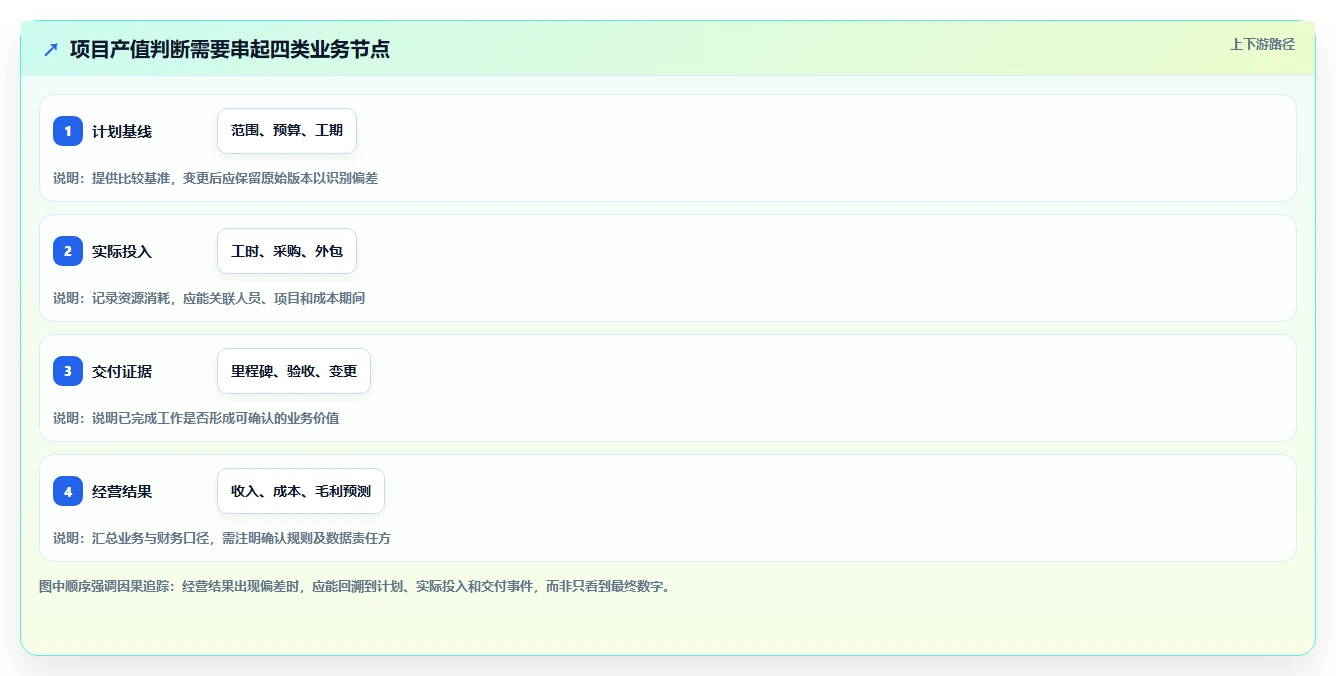
Task: Select the 范围、预算、工期 chip
Action: click(x=287, y=131)
